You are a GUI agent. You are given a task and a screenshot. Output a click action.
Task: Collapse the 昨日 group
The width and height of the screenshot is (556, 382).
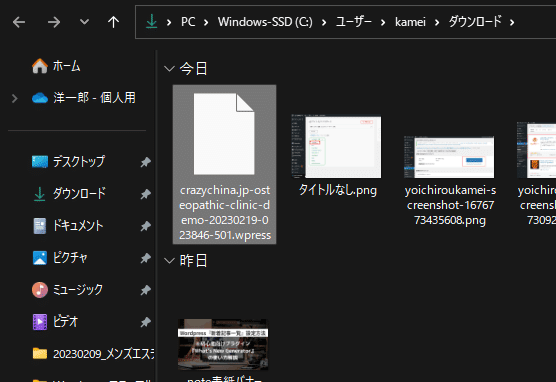tap(169, 261)
